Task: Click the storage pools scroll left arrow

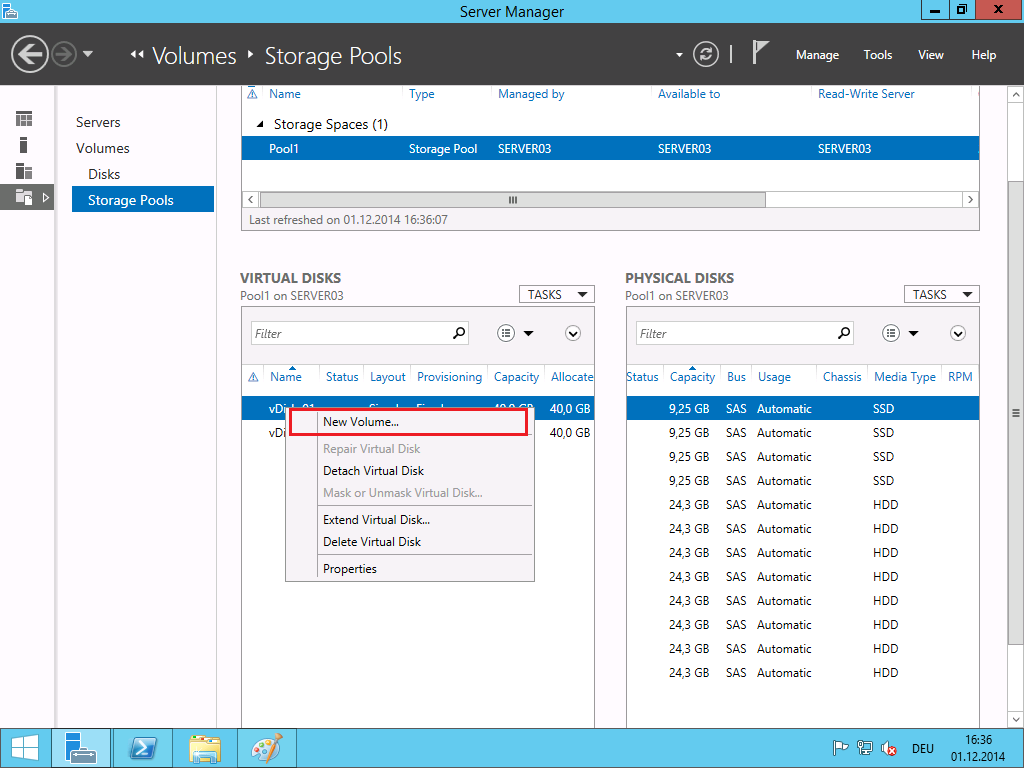Action: click(251, 199)
